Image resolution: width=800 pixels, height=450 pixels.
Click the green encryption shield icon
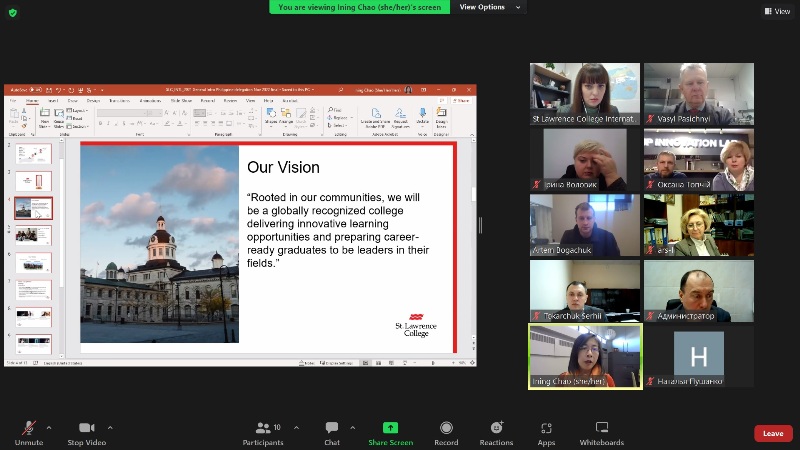pos(12,12)
